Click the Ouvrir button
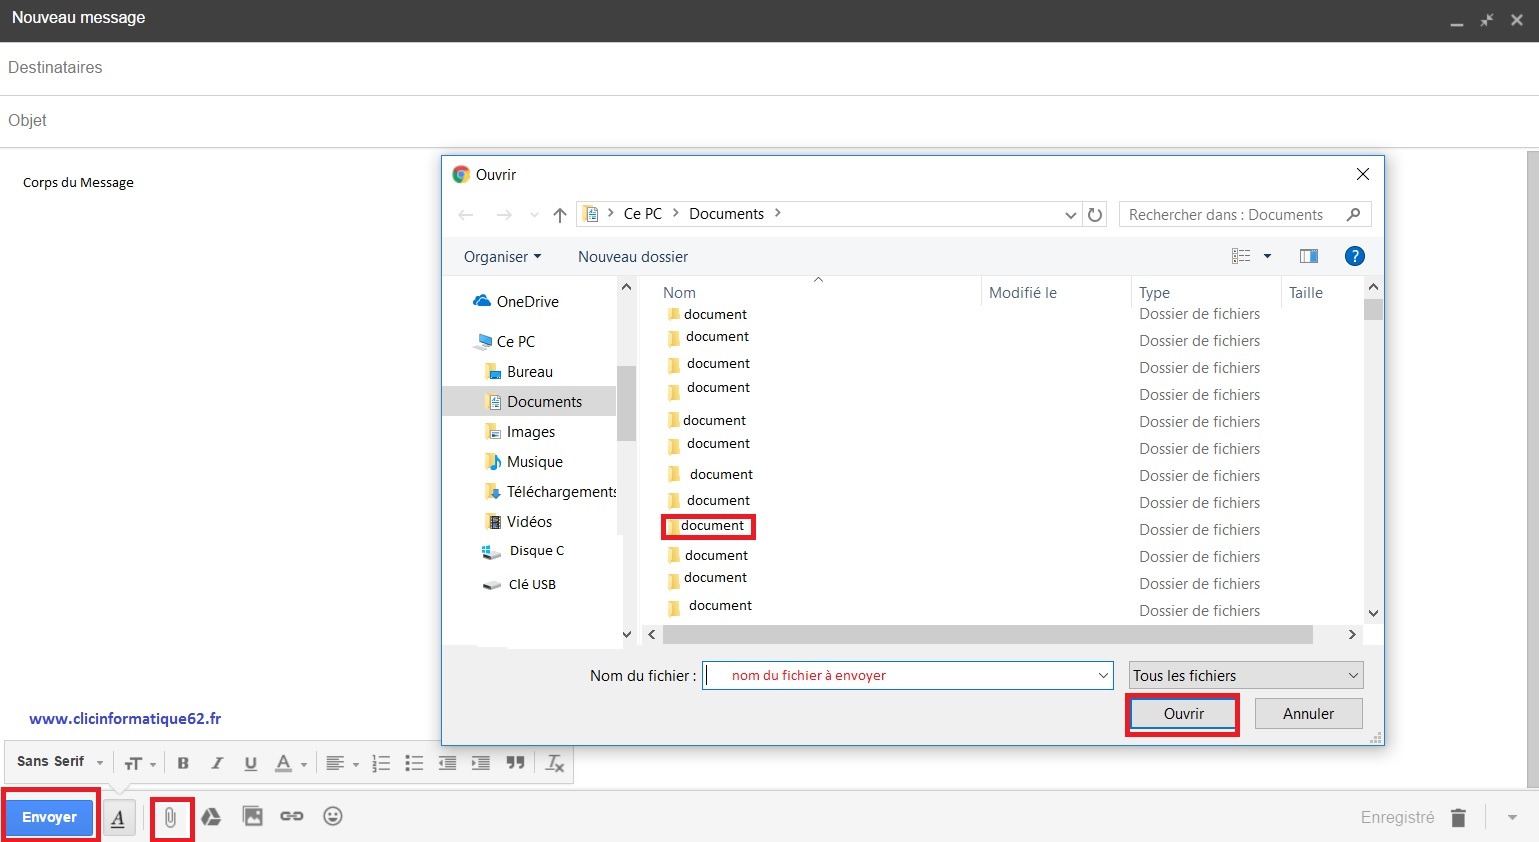The width and height of the screenshot is (1539, 842). [x=1183, y=714]
